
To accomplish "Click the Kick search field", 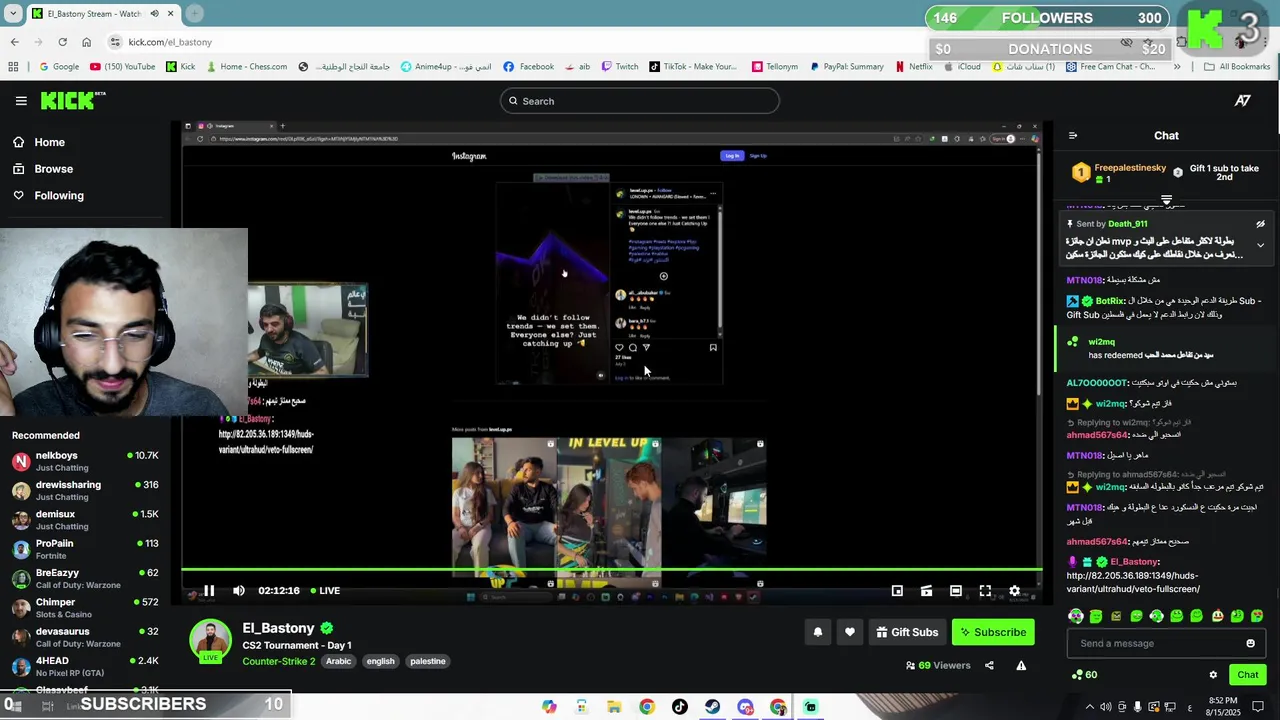I will pyautogui.click(x=639, y=101).
